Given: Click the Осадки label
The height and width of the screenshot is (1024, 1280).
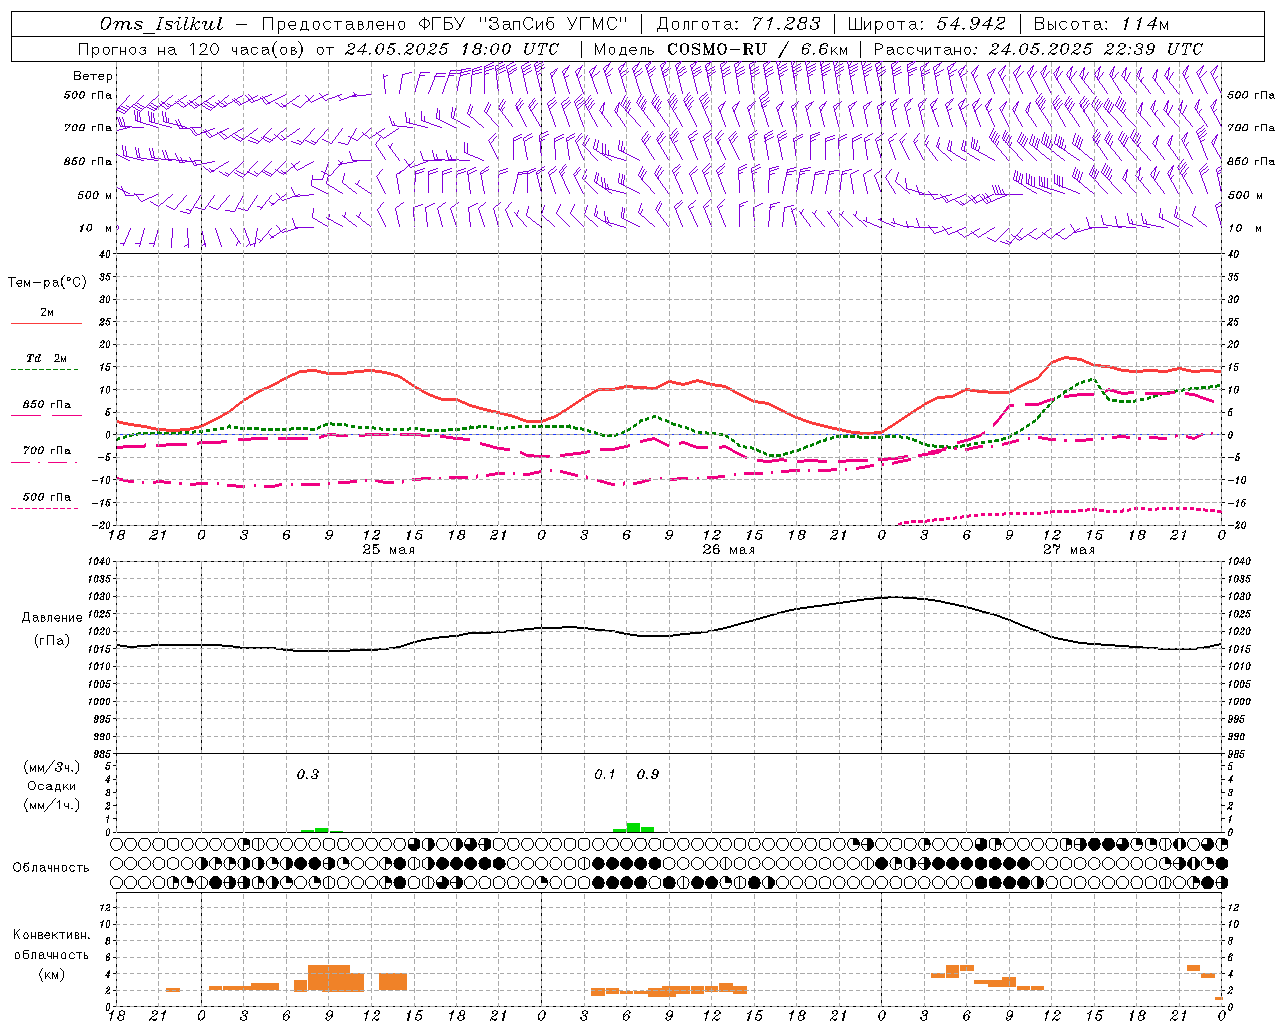Looking at the screenshot, I should pyautogui.click(x=52, y=786).
